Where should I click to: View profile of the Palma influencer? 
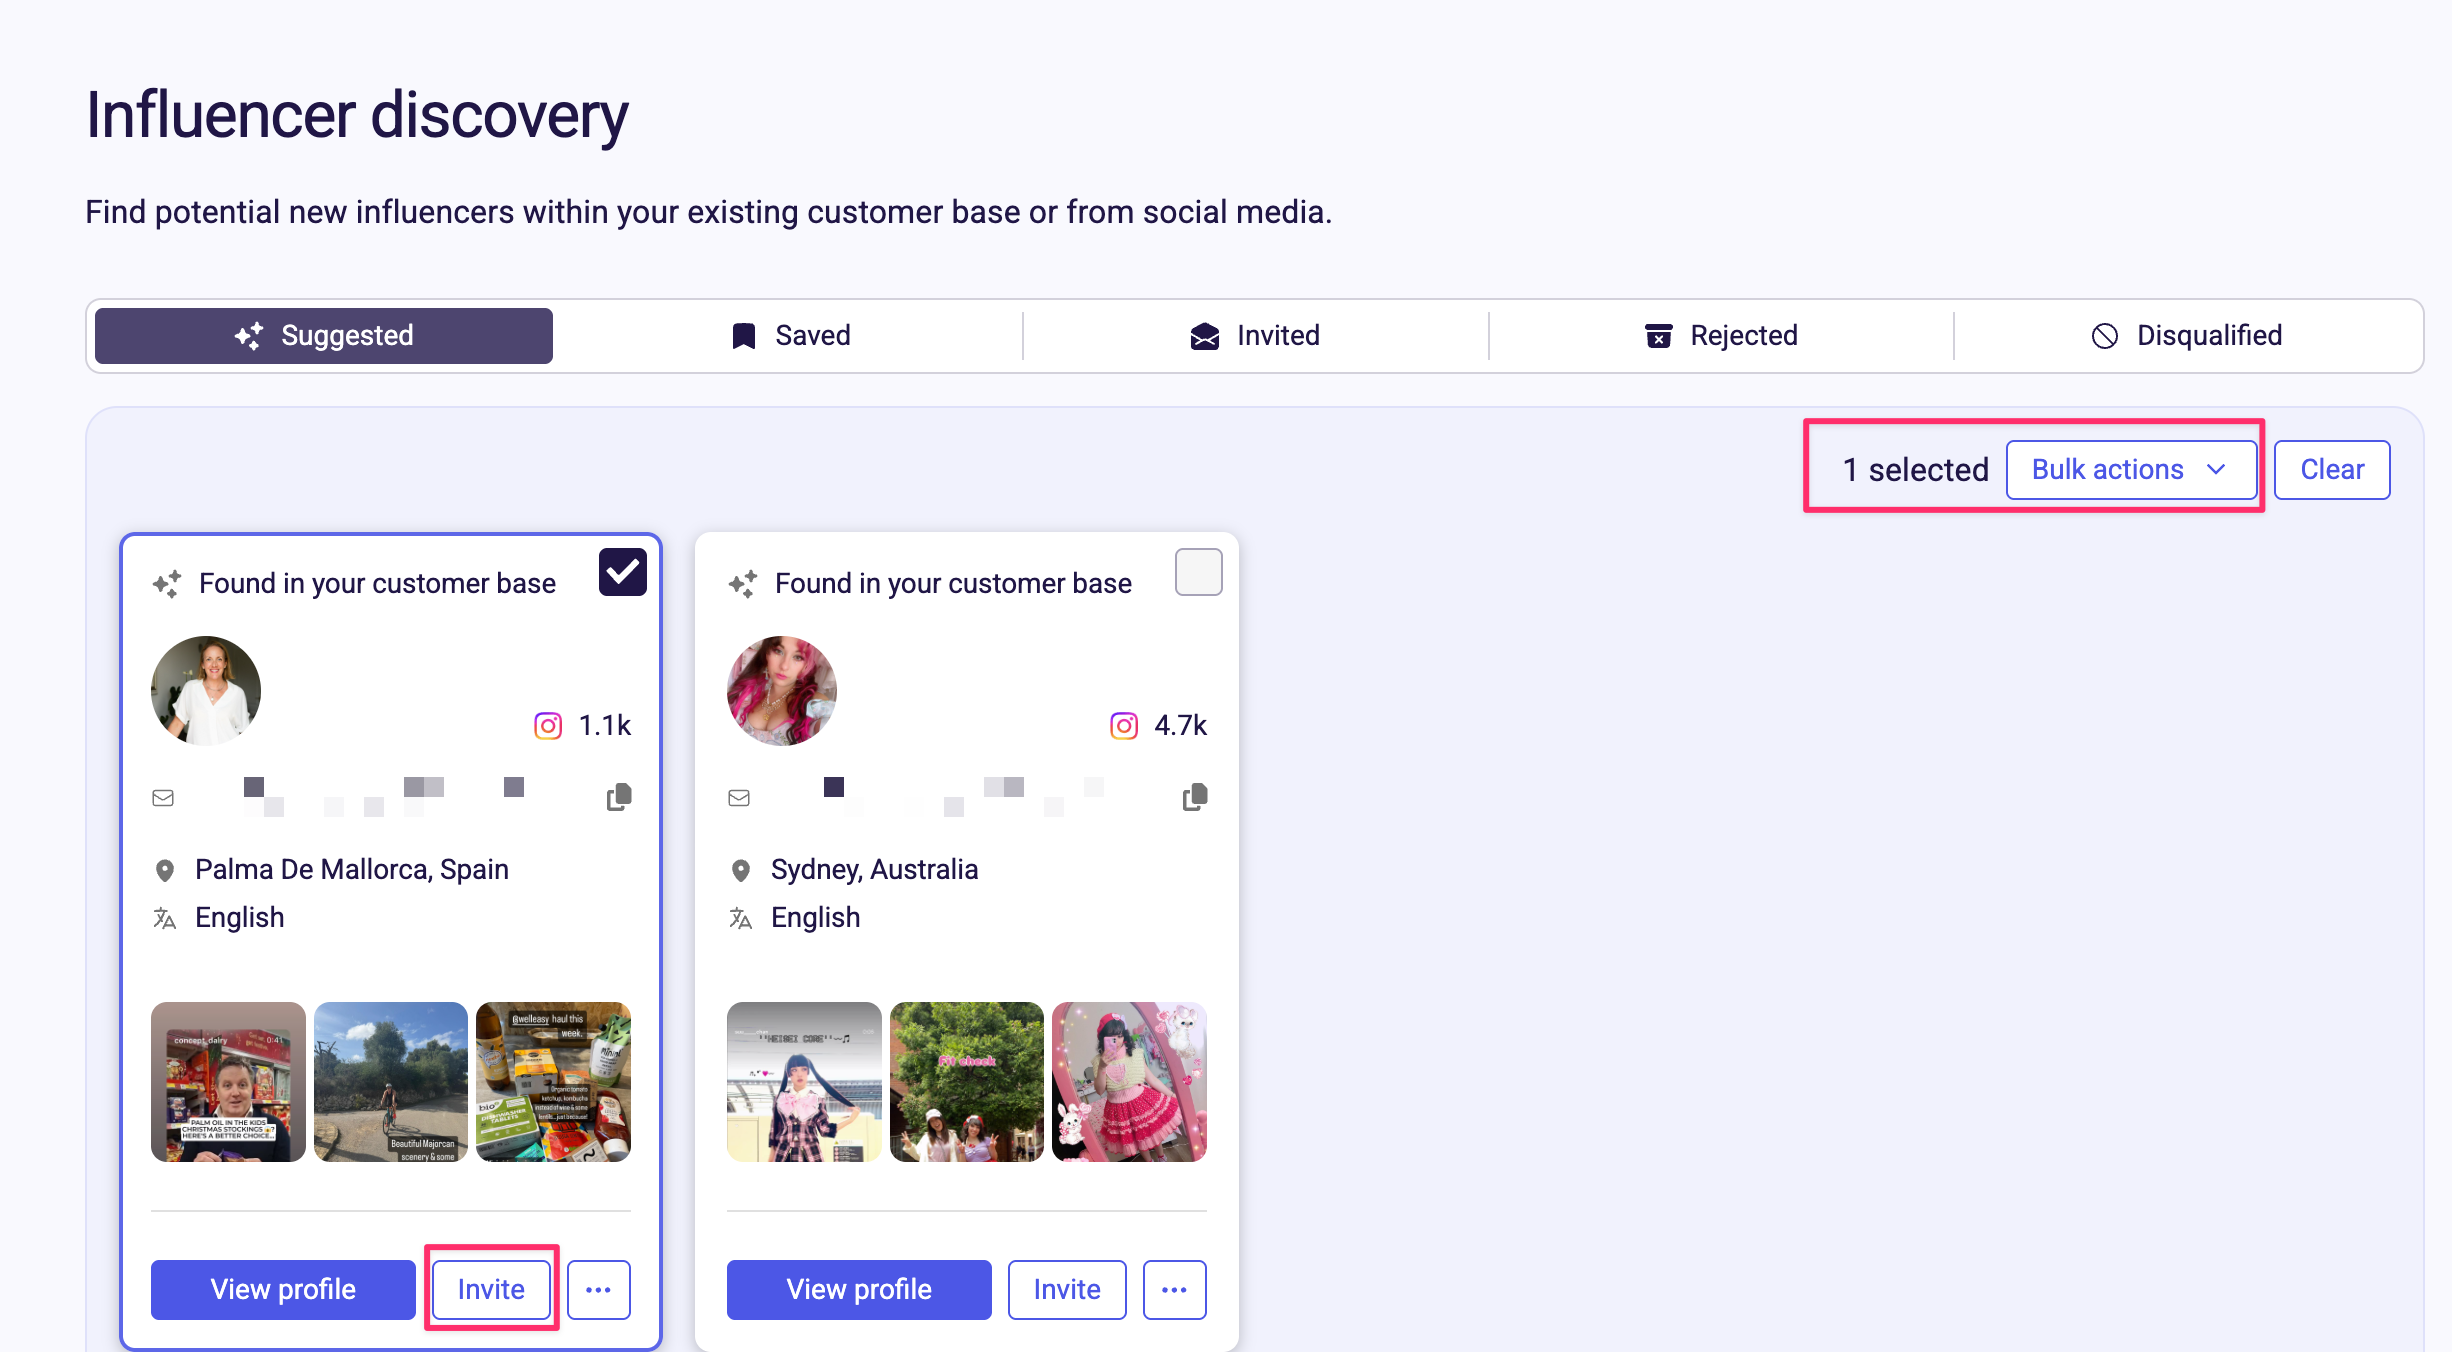coord(282,1289)
